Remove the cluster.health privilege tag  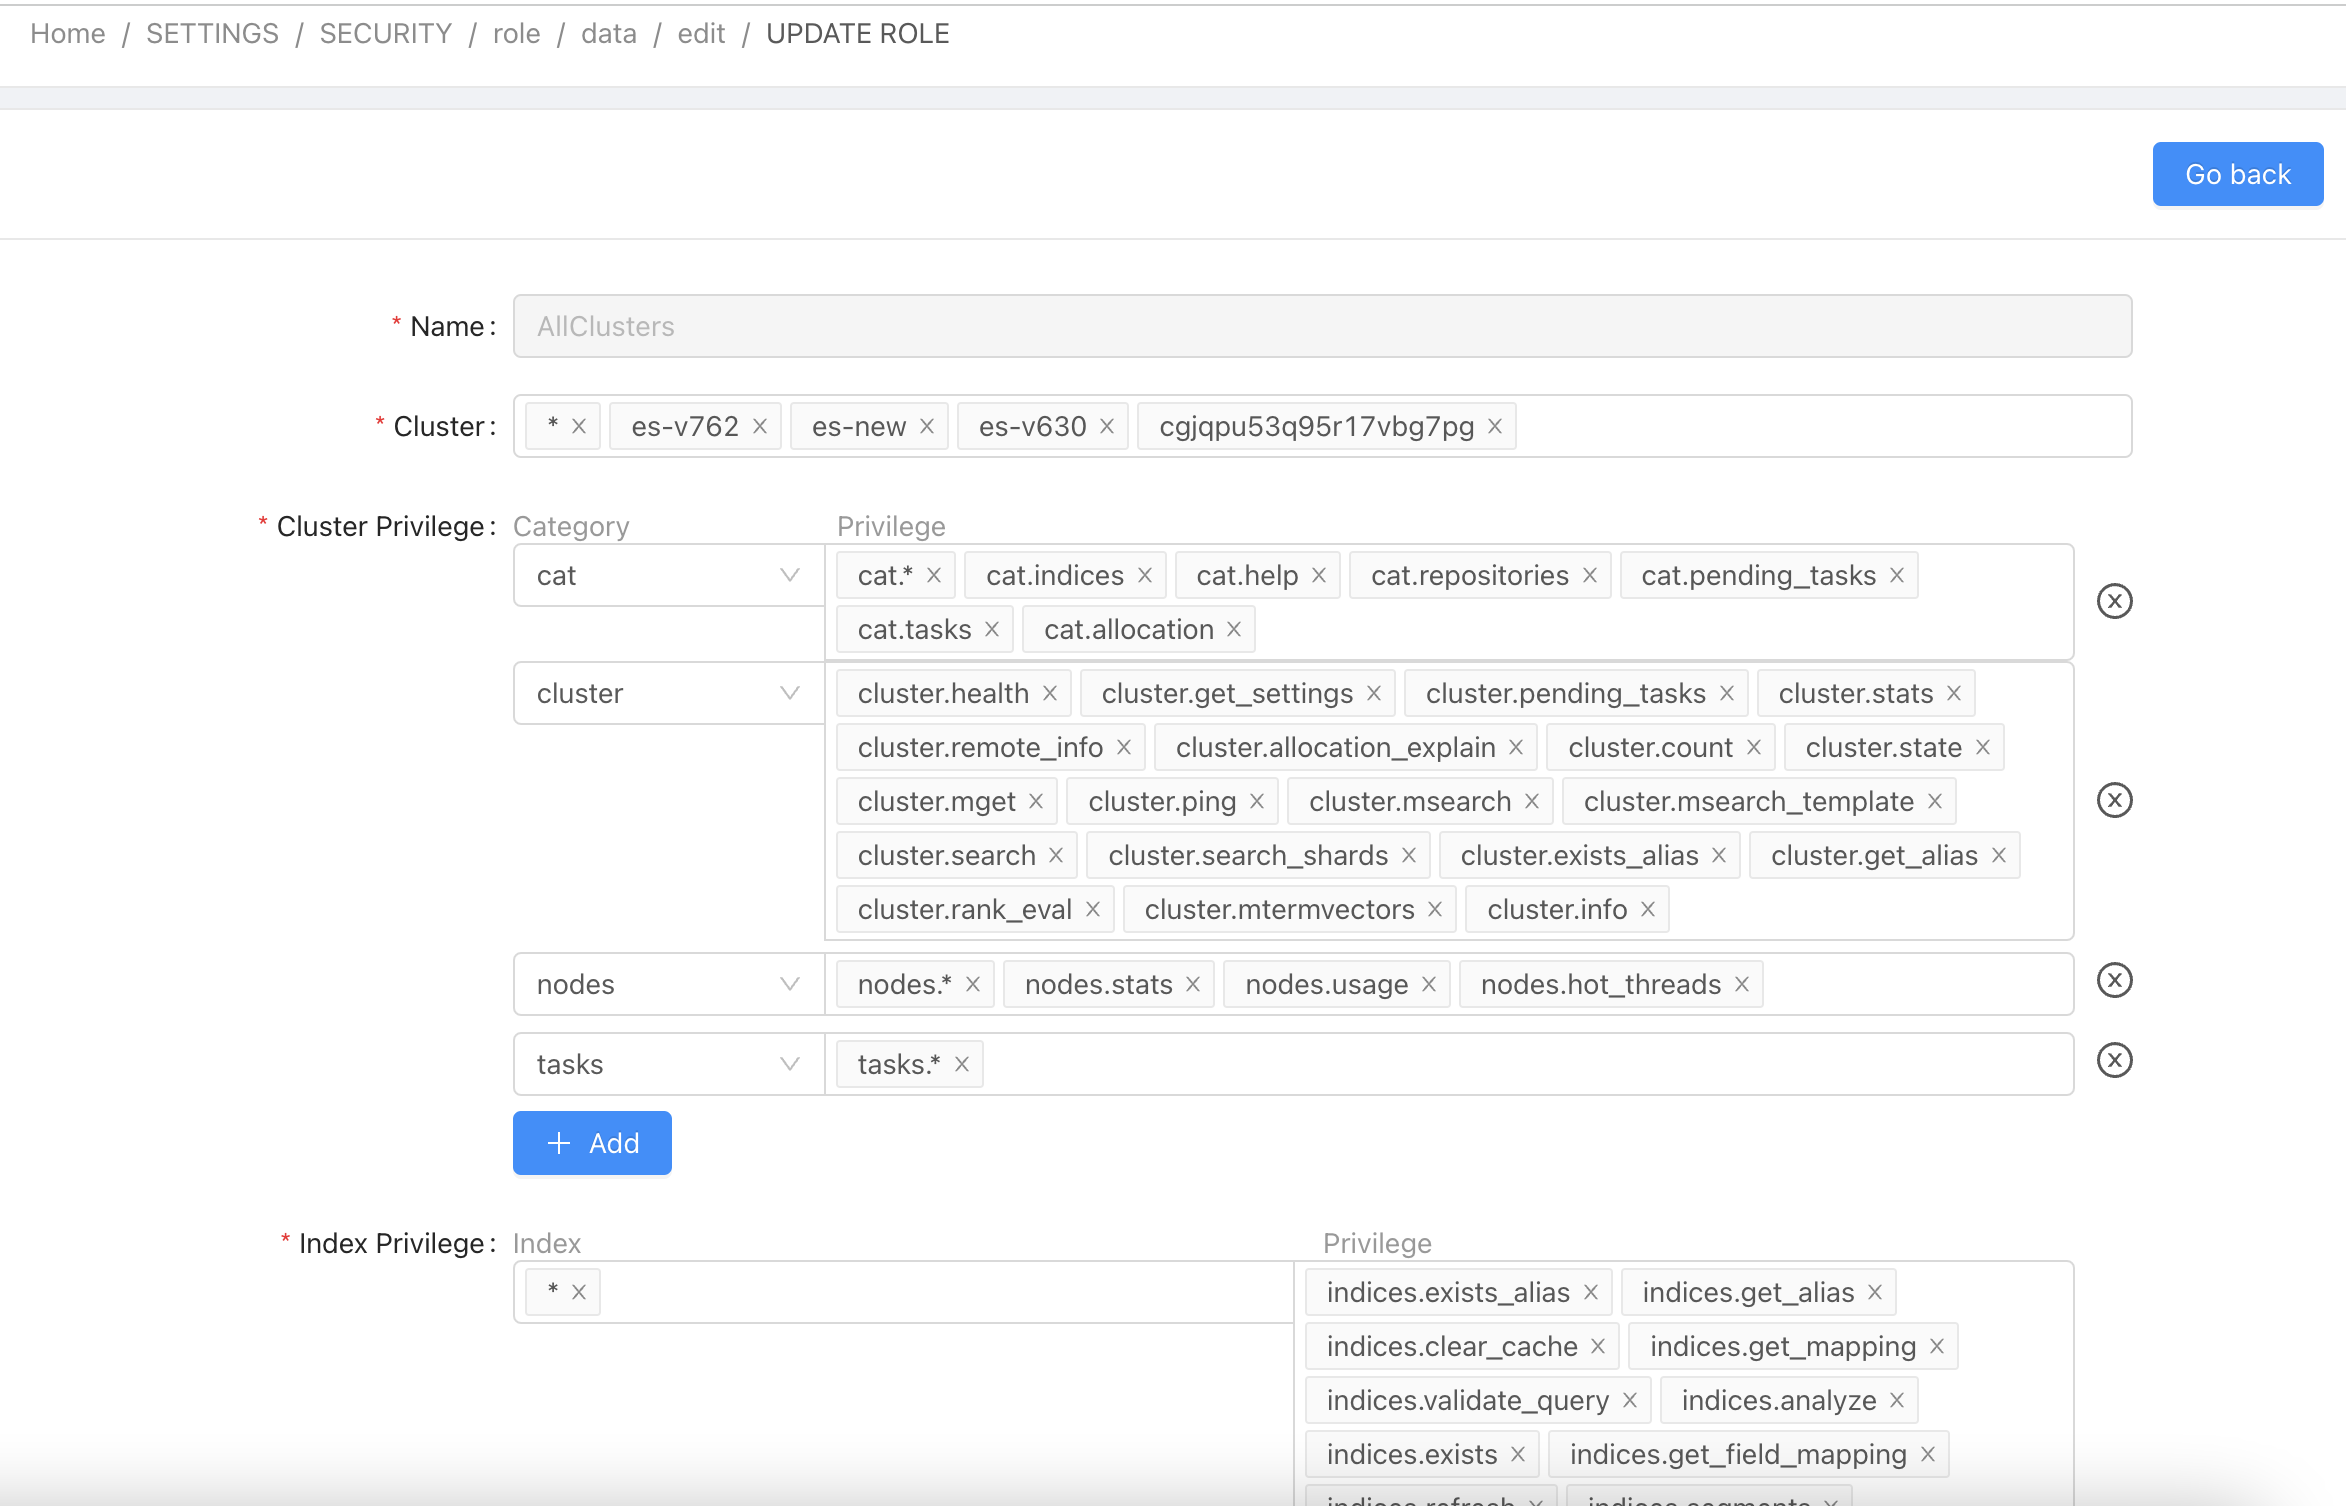click(x=1050, y=692)
